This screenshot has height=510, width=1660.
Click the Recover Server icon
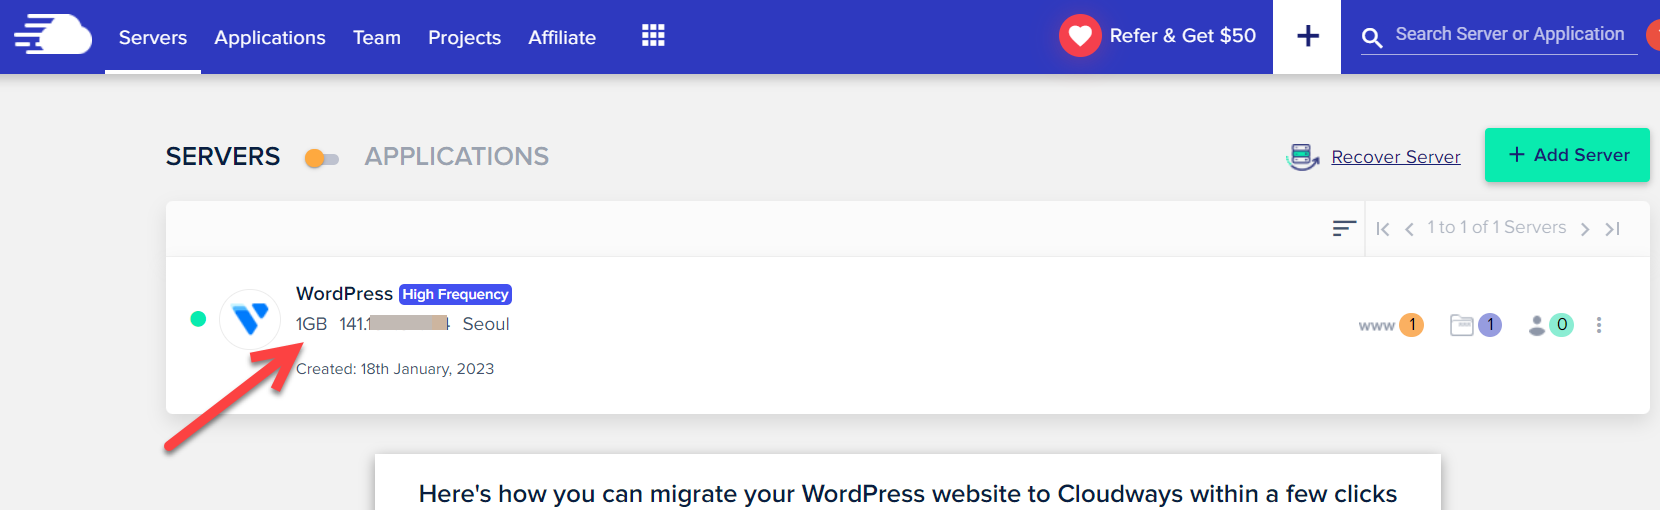1302,157
